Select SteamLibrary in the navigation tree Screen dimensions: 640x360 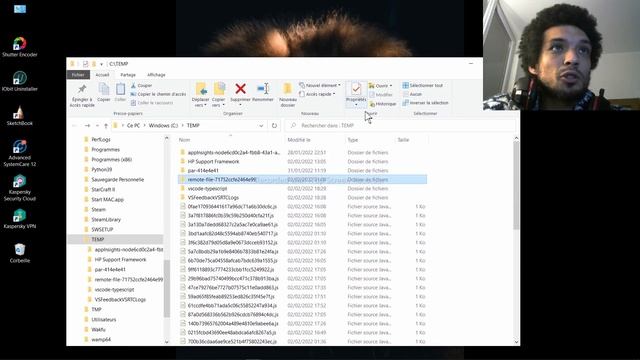pos(106,220)
